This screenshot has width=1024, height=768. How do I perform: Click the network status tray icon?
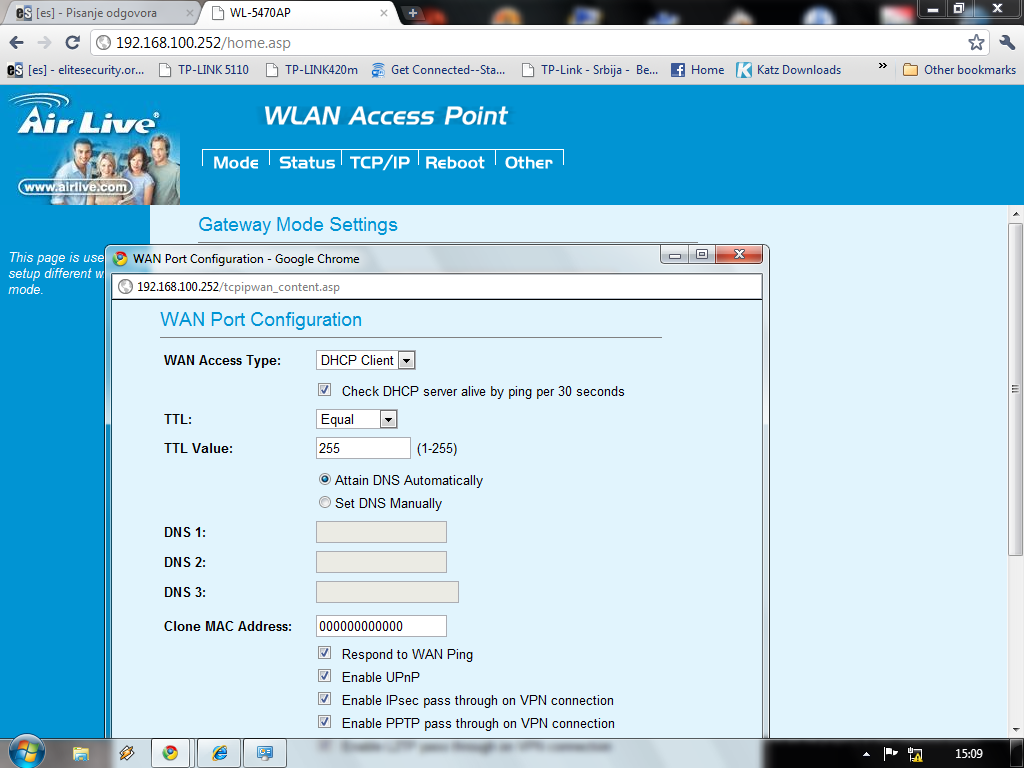[x=916, y=754]
